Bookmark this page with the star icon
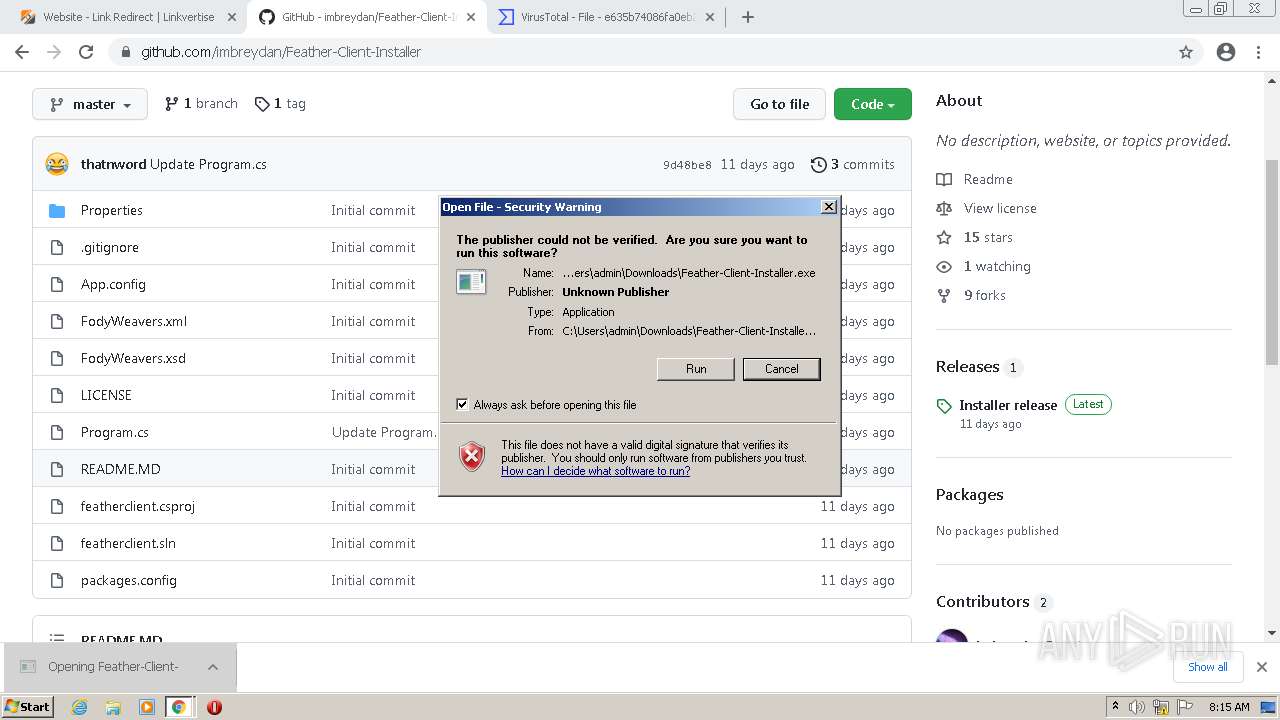Image resolution: width=1280 pixels, height=720 pixels. pos(1186,52)
